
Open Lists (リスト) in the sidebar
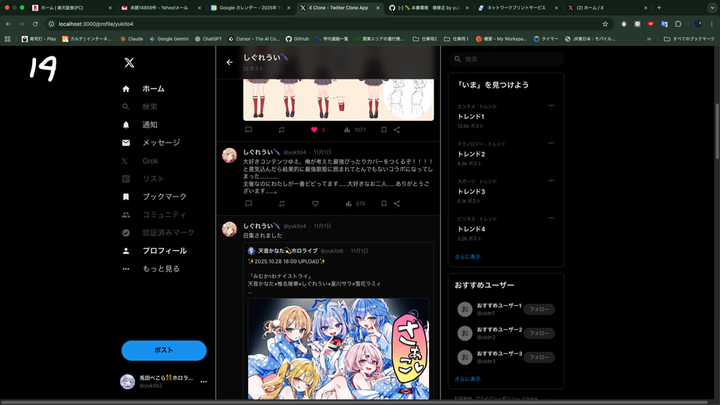pyautogui.click(x=143, y=179)
